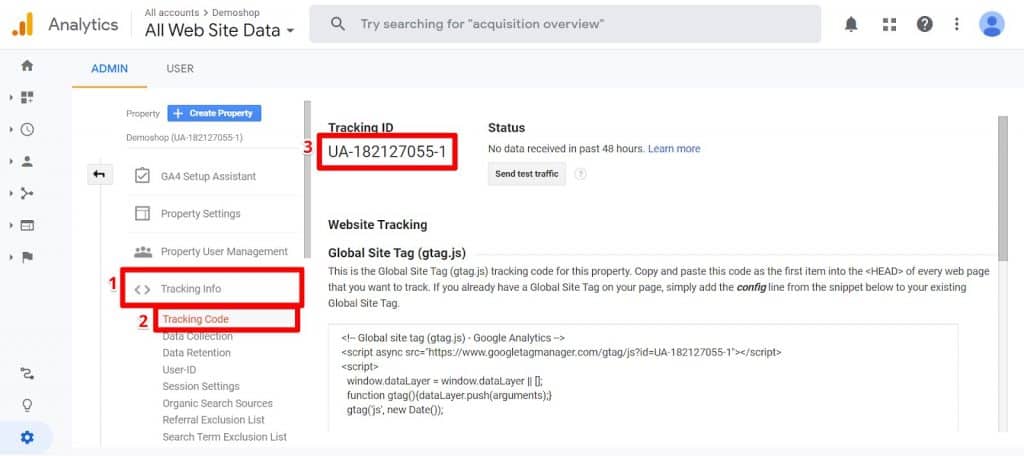Select Search Term Exclusion List item
The image size is (1024, 456).
(x=225, y=437)
